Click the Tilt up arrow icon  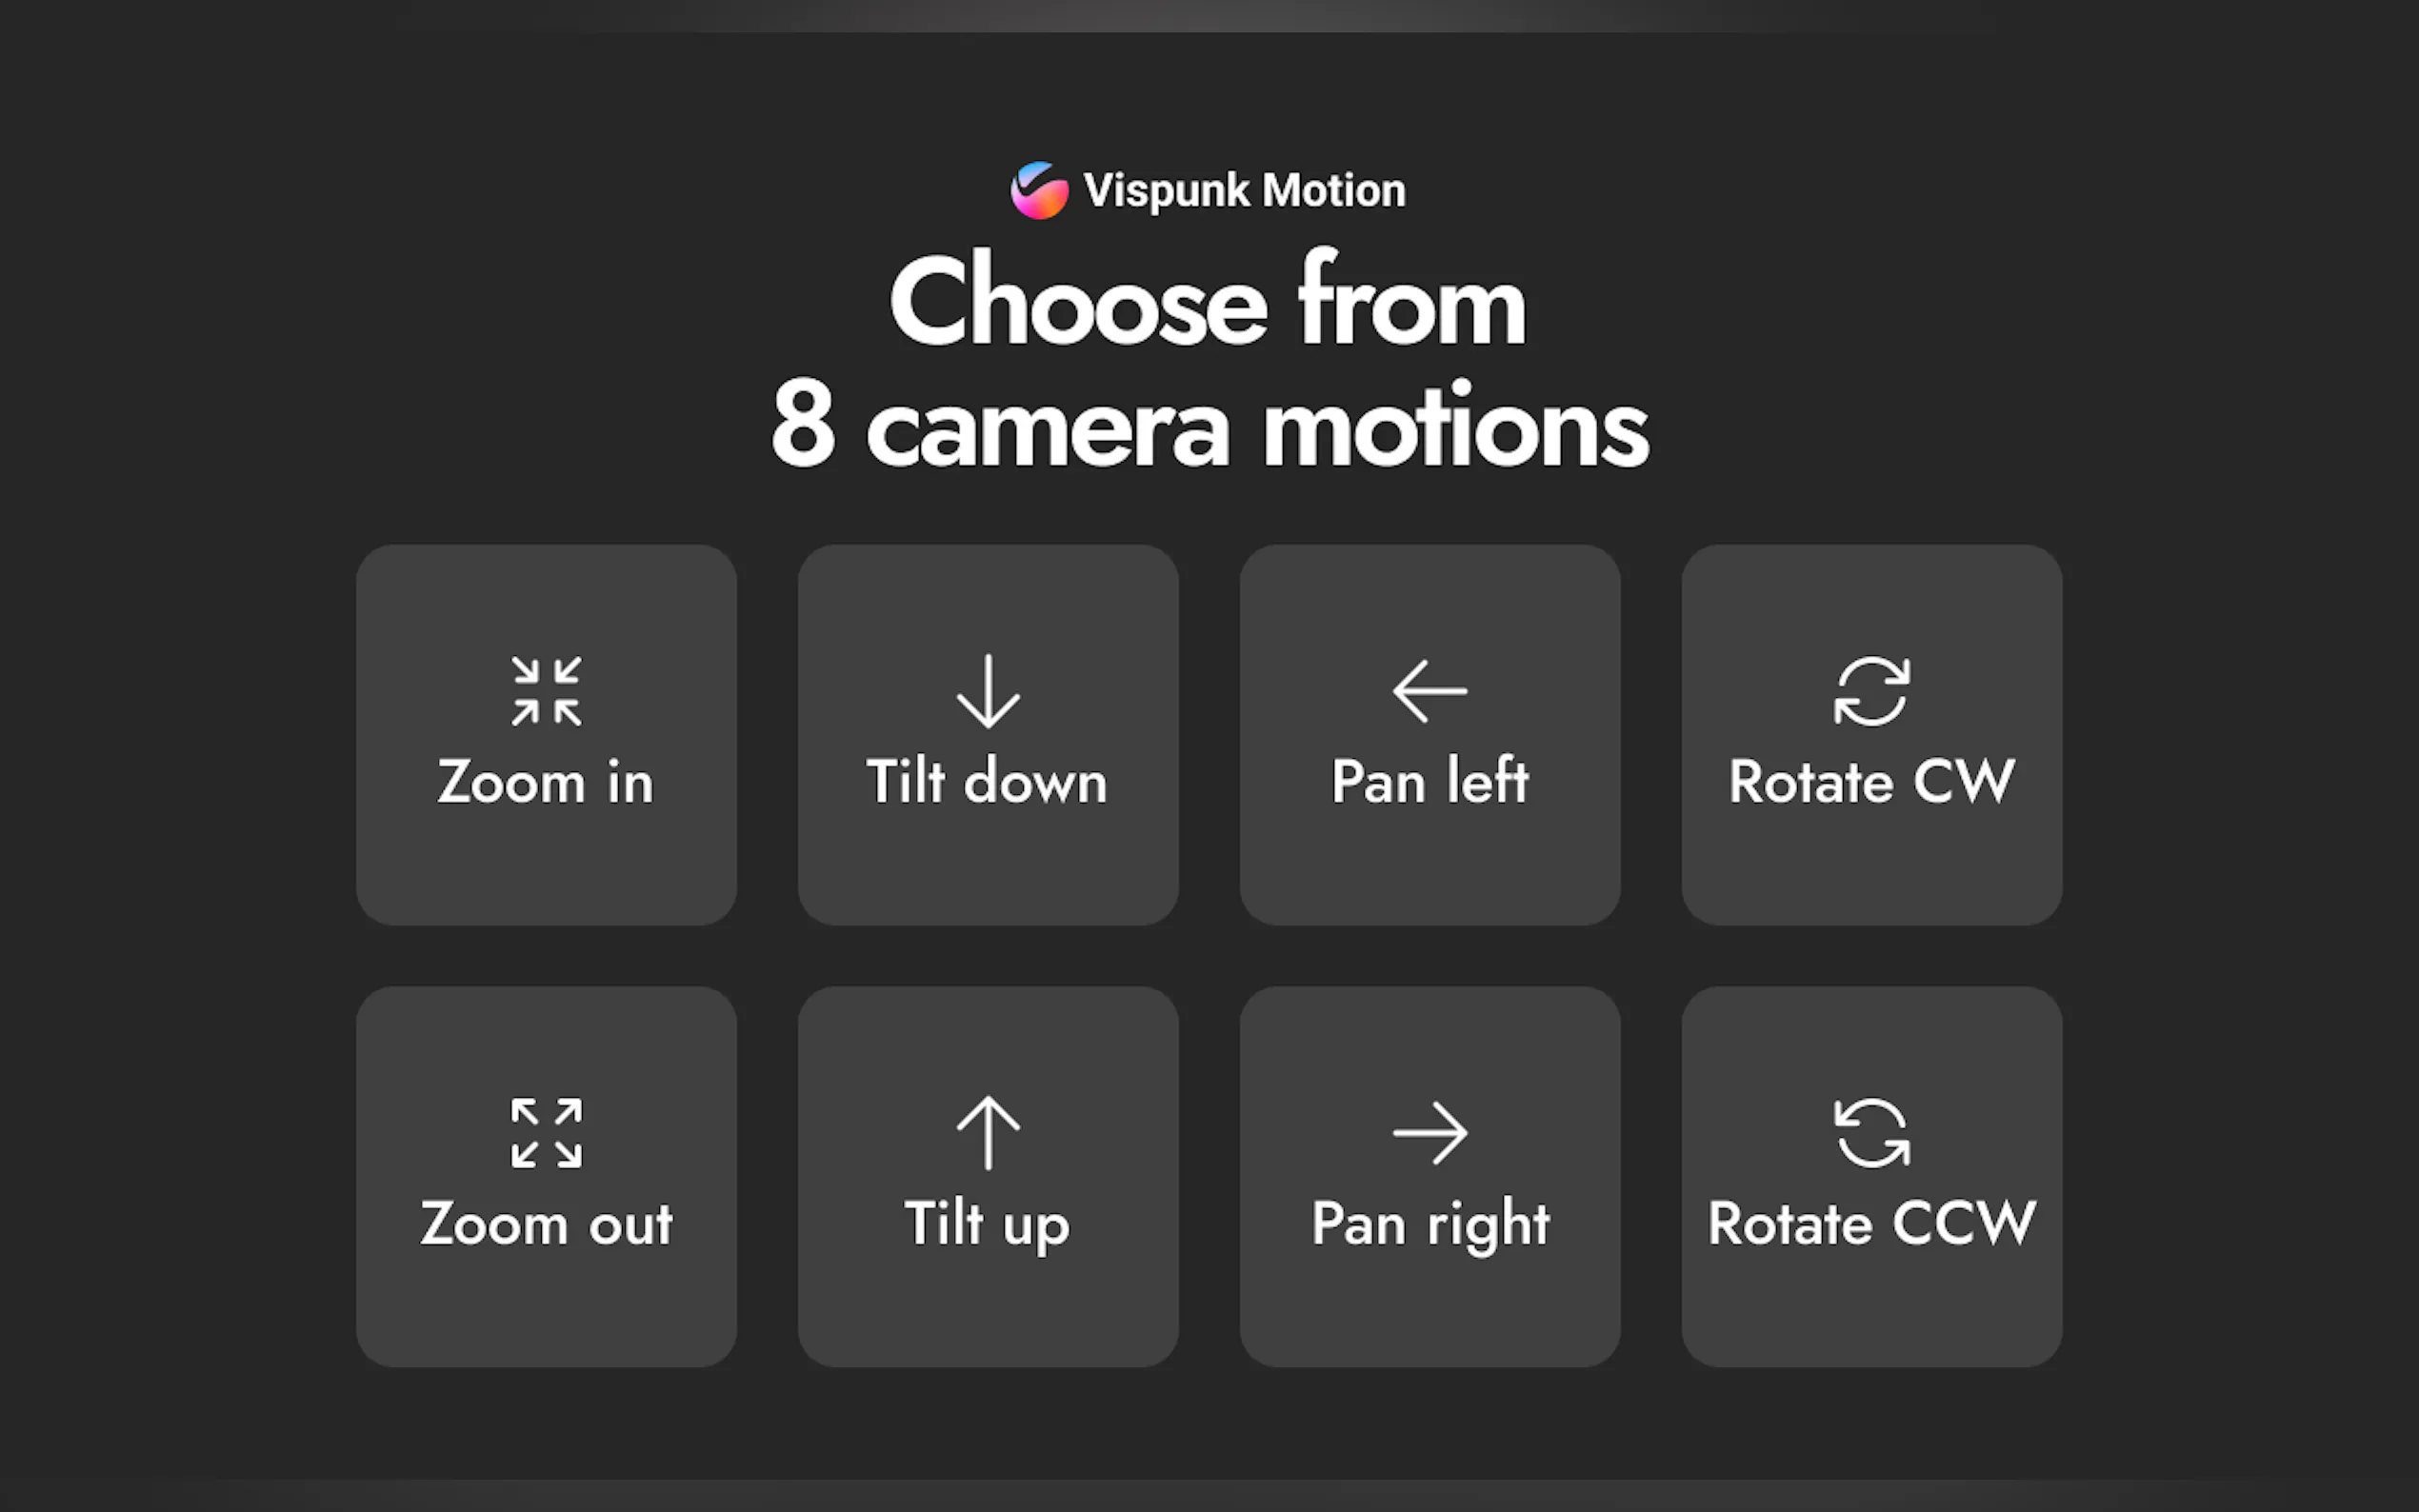(x=988, y=1133)
